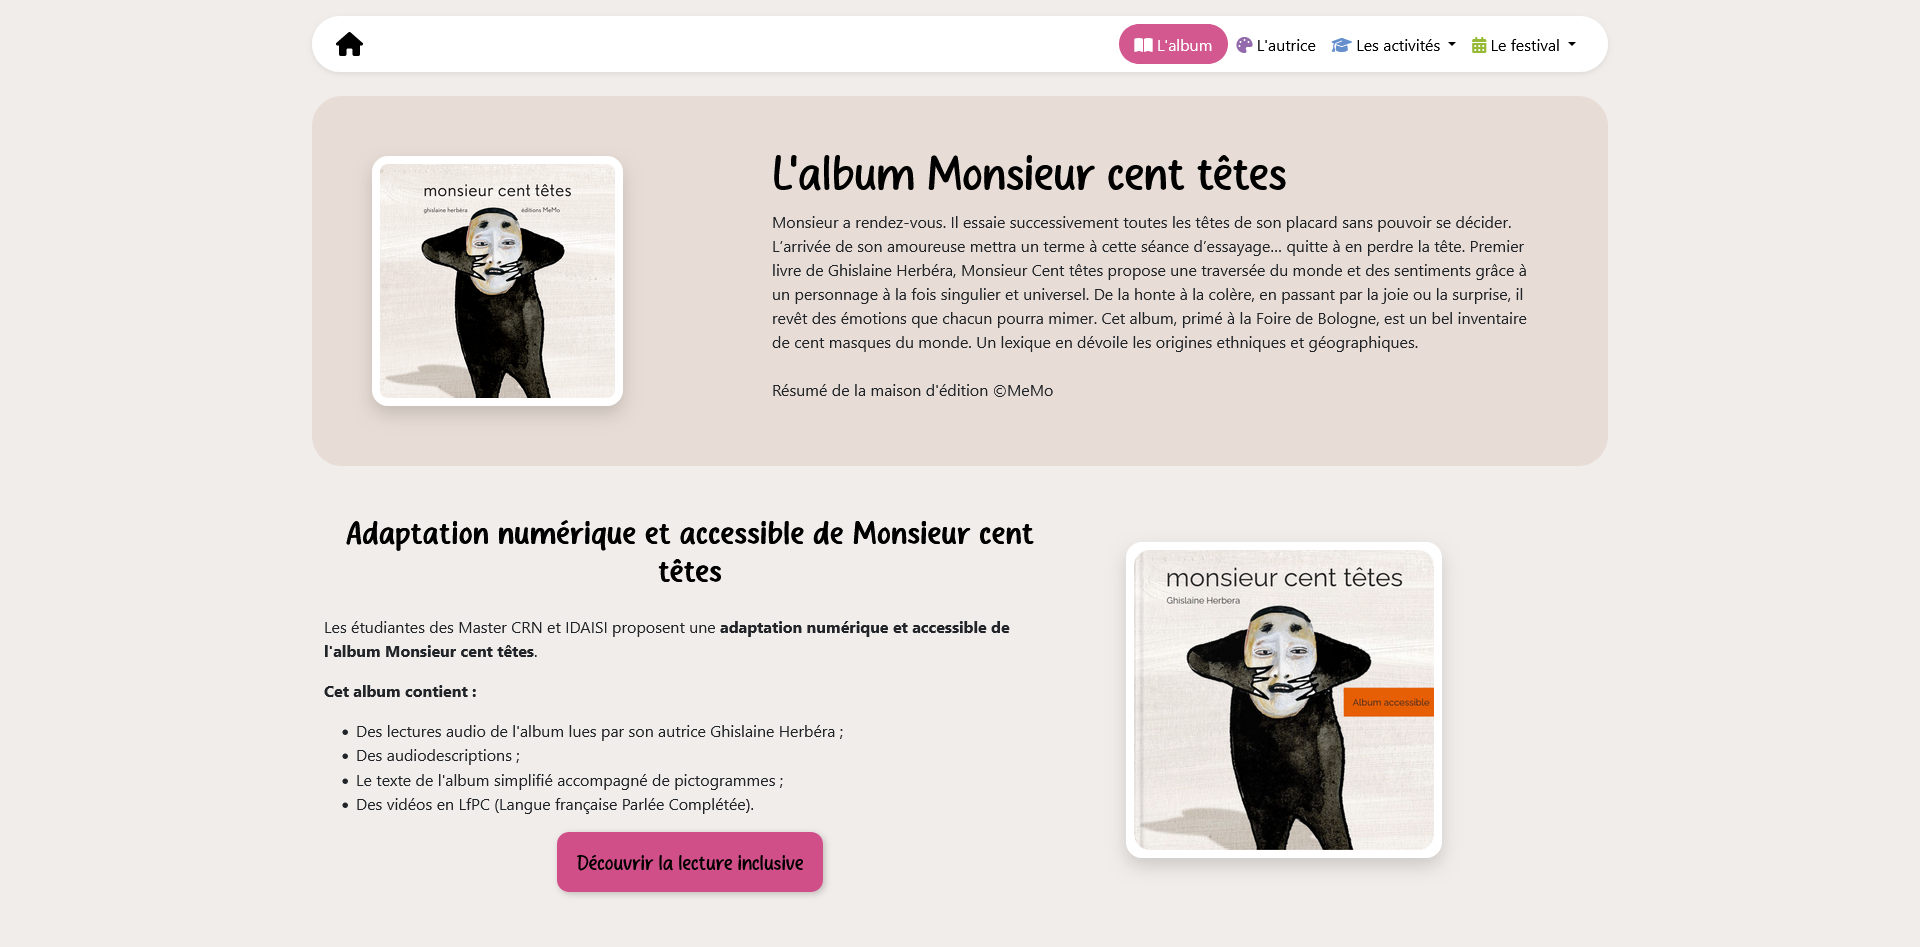
Task: Click the orange Album accessible label
Action: (x=1389, y=702)
